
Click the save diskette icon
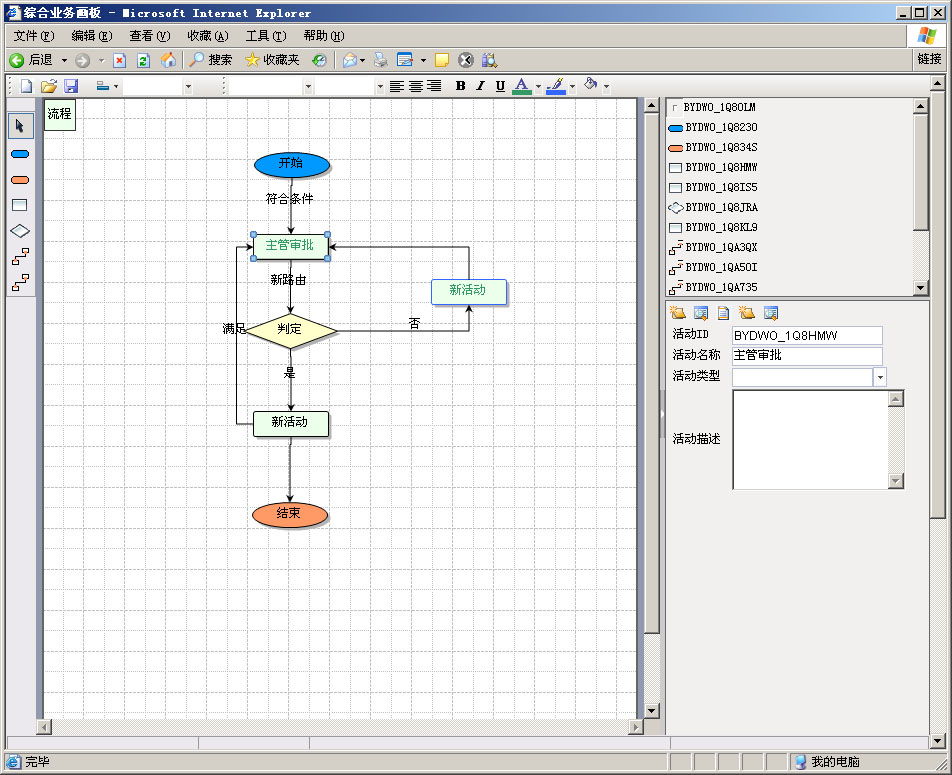click(71, 86)
